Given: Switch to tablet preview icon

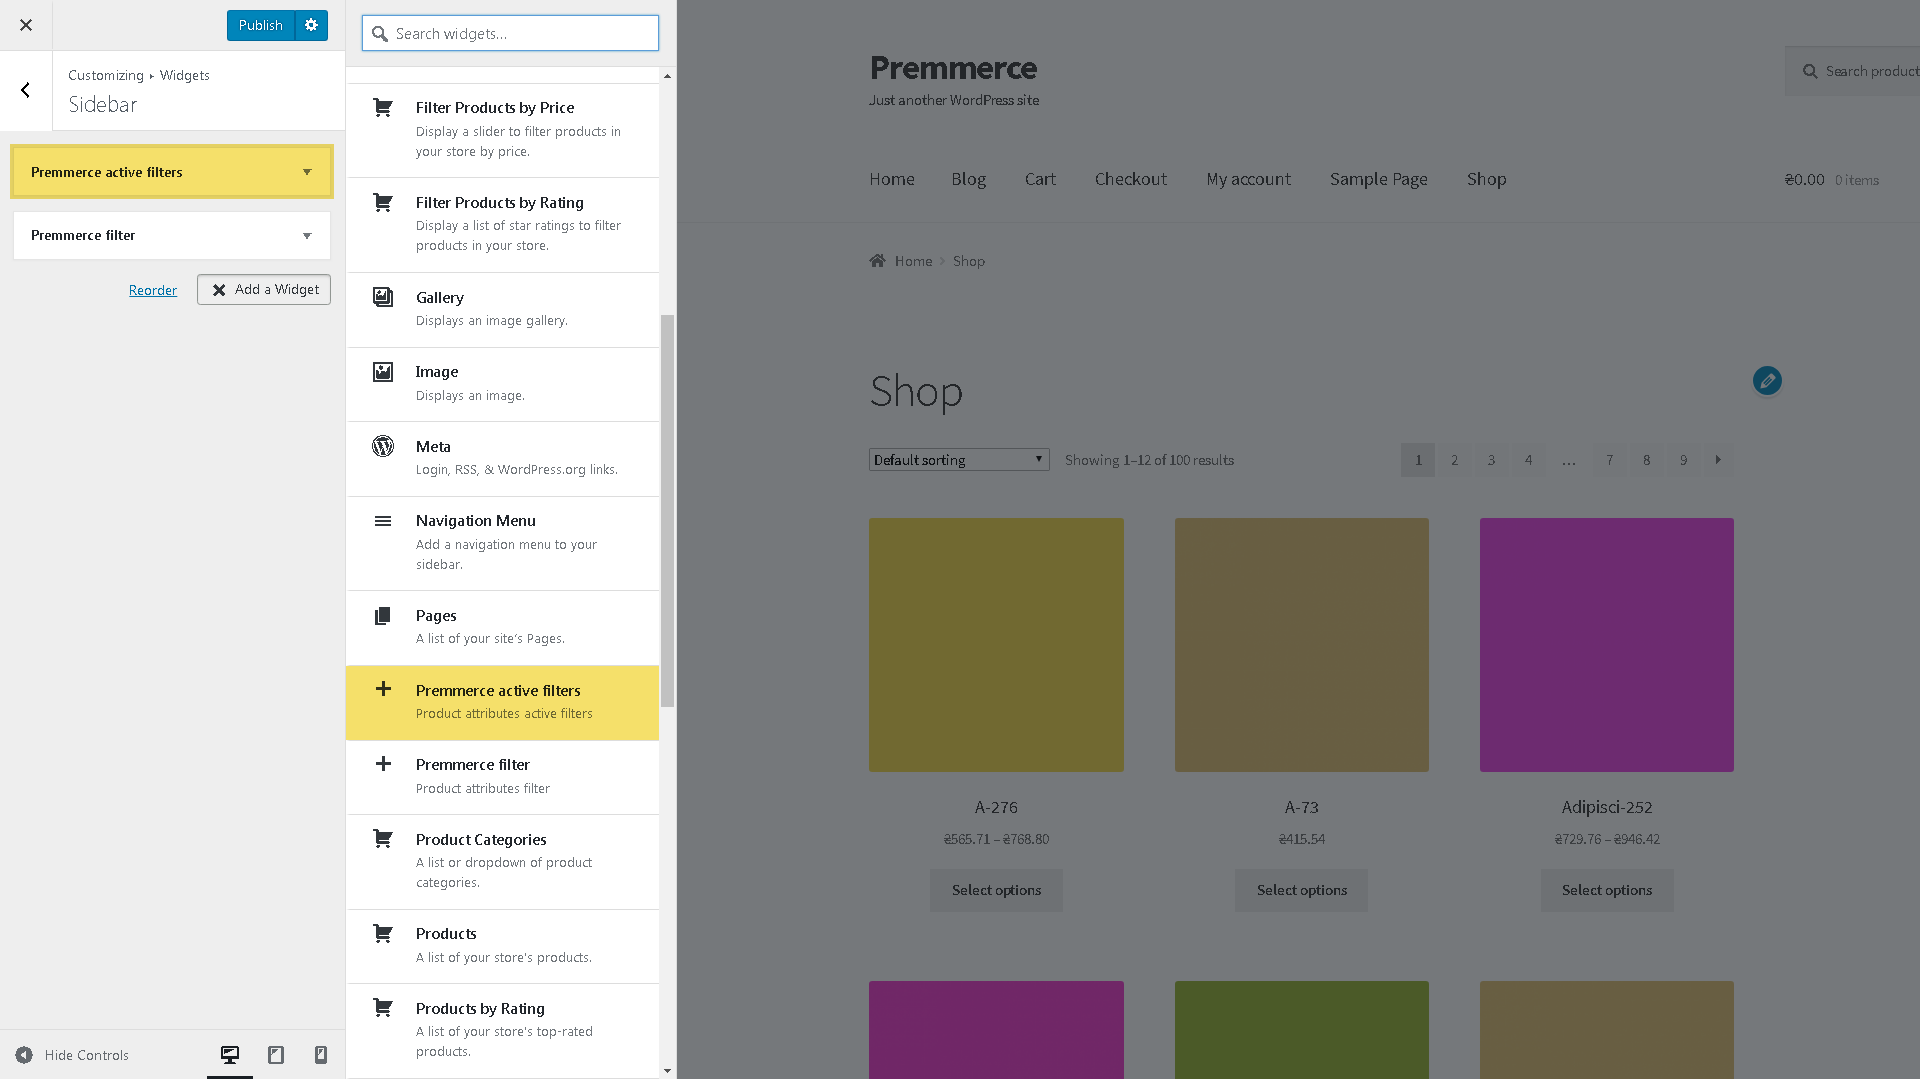Looking at the screenshot, I should 276,1055.
